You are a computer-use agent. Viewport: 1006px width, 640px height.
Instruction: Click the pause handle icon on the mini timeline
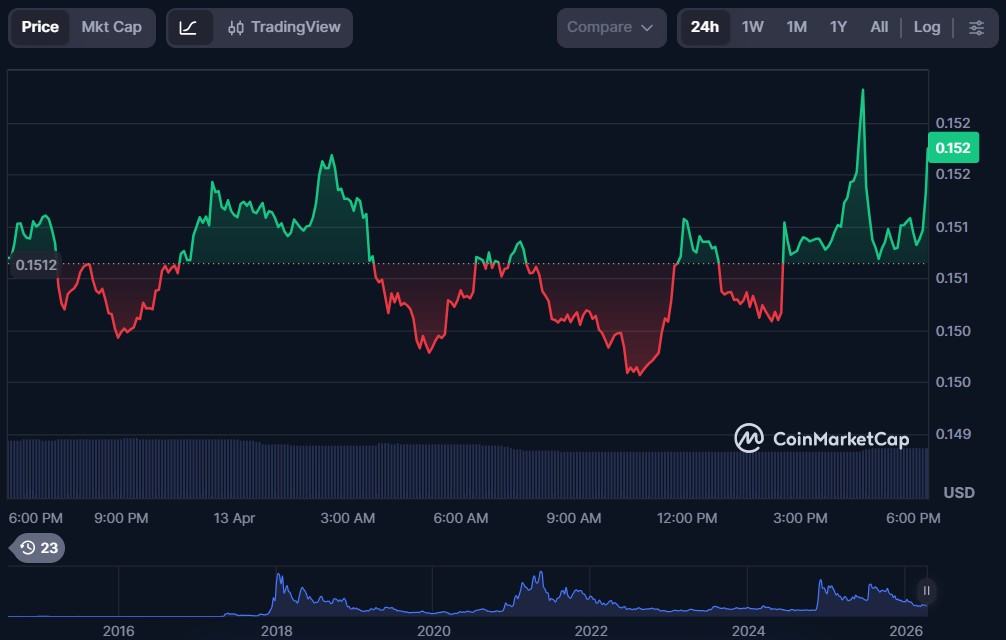pyautogui.click(x=927, y=590)
